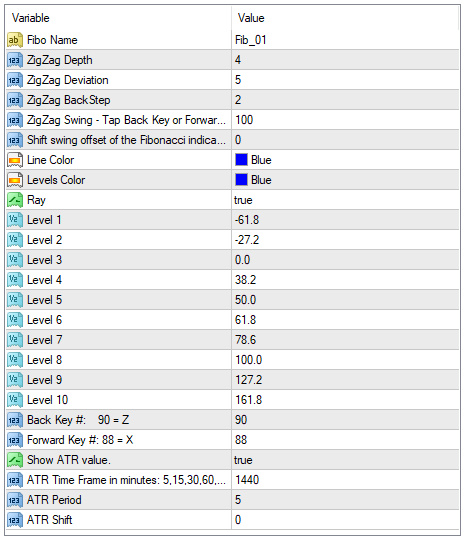Click the boolean icon beside Ray
466x540 pixels.
point(14,200)
